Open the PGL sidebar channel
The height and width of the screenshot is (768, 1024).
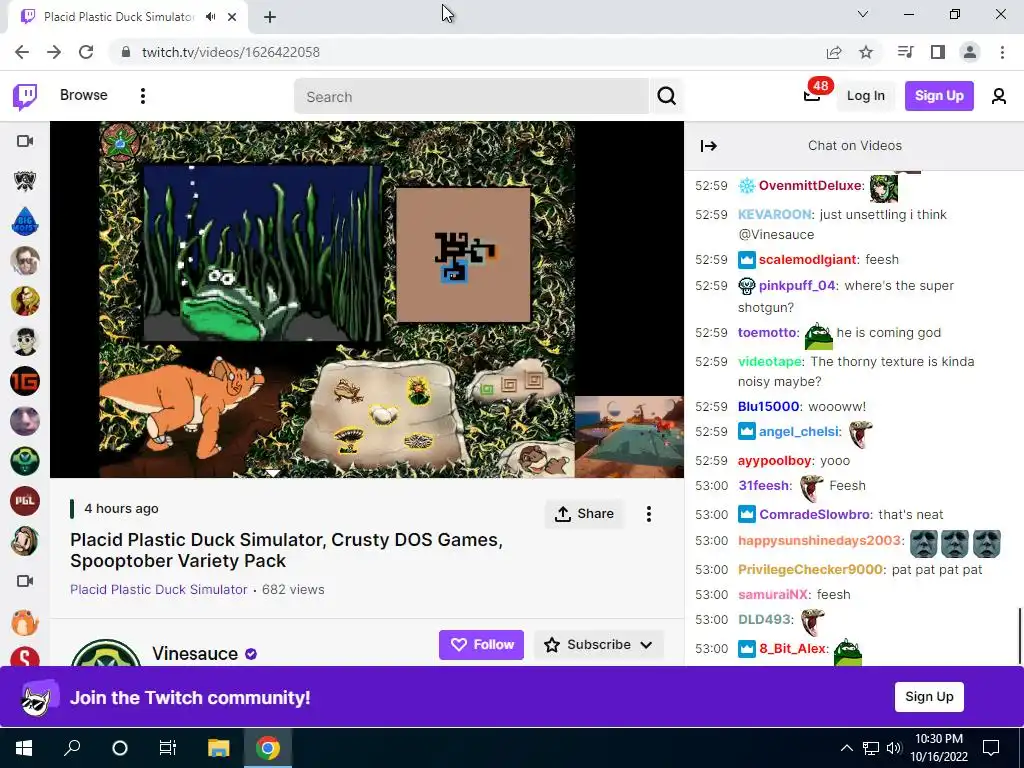tap(25, 501)
